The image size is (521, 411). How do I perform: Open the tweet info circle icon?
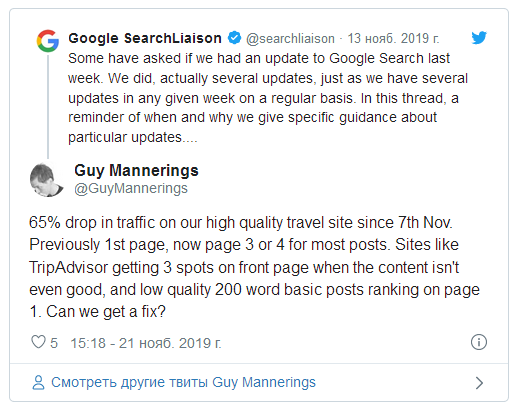[479, 342]
